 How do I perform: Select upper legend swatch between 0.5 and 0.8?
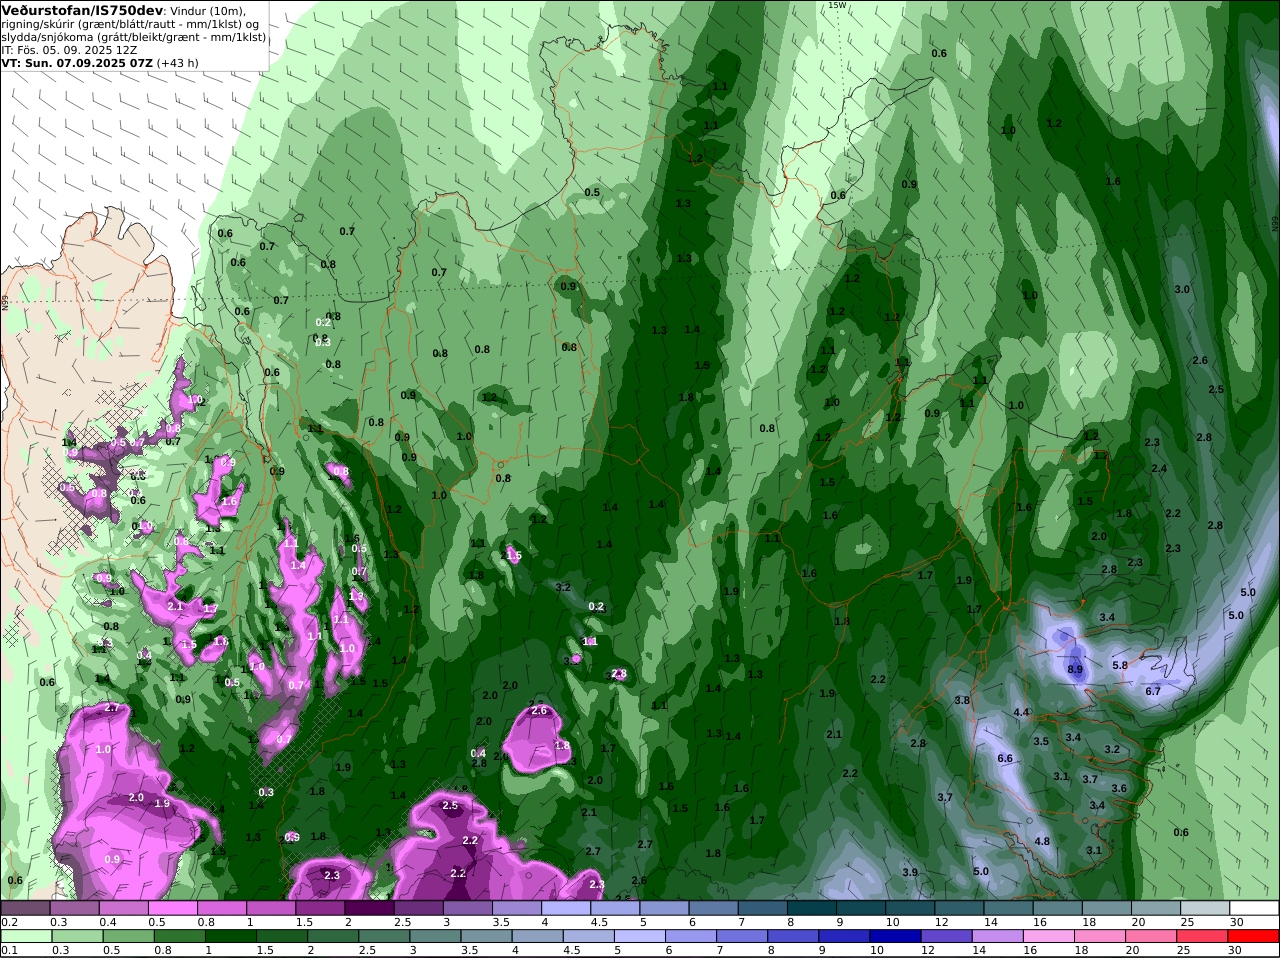point(172,908)
